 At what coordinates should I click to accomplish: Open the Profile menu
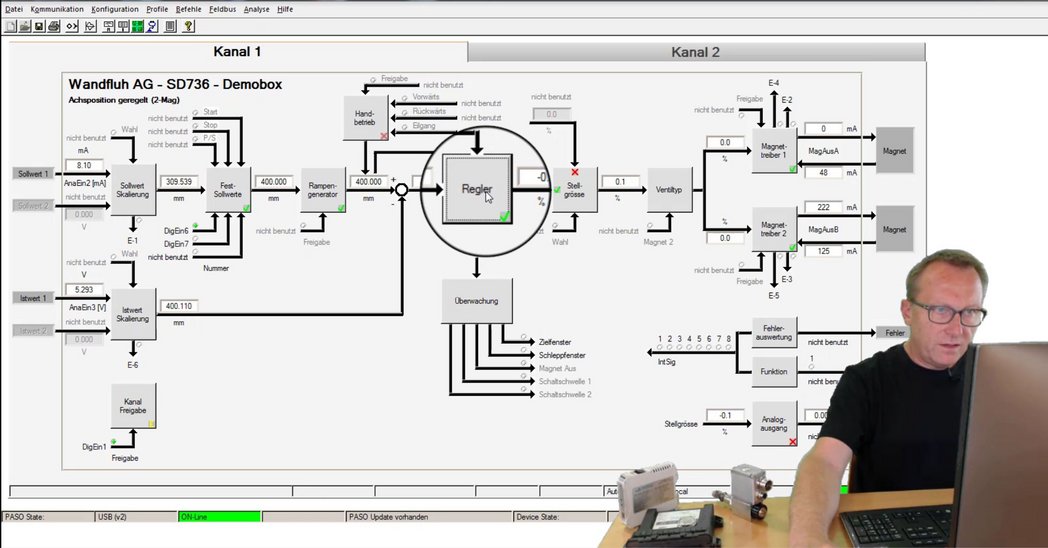[157, 9]
